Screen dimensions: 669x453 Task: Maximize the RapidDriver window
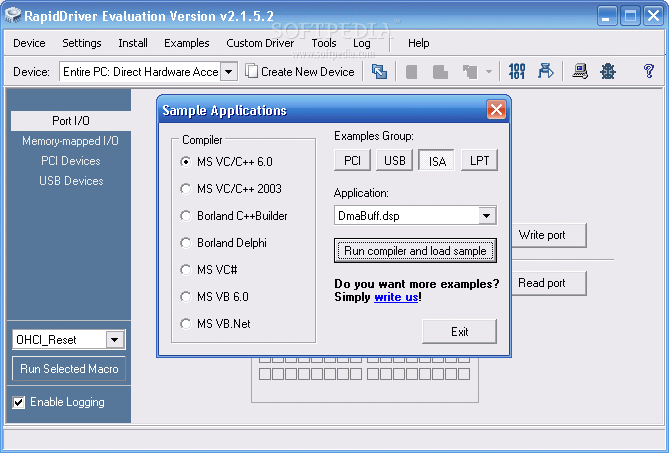pos(630,16)
